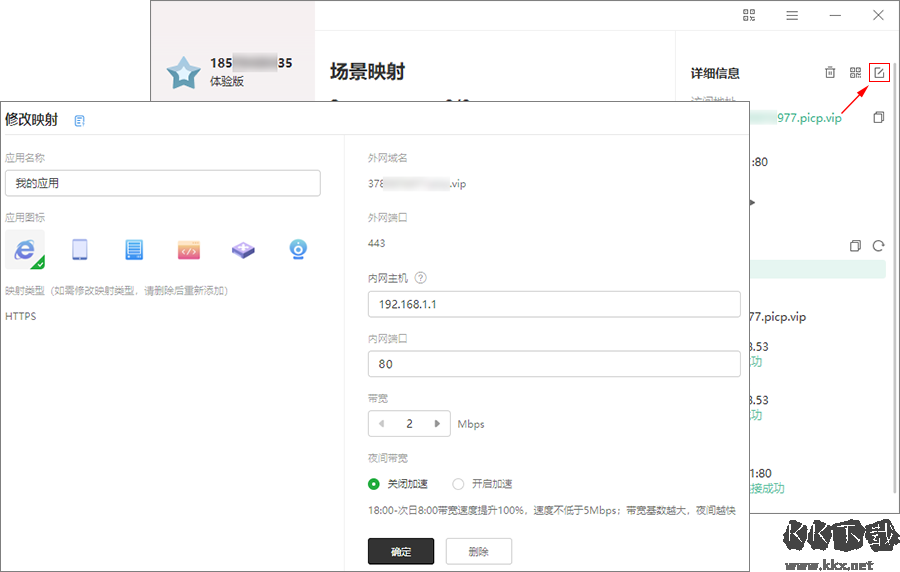
Task: Decrease bandwidth with left arrow
Action: 381,423
